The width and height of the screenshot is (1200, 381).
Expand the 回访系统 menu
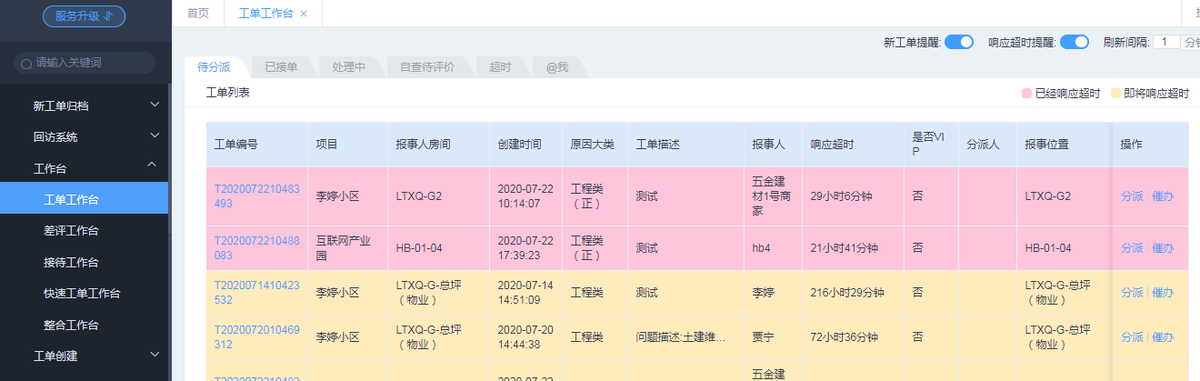coord(85,136)
